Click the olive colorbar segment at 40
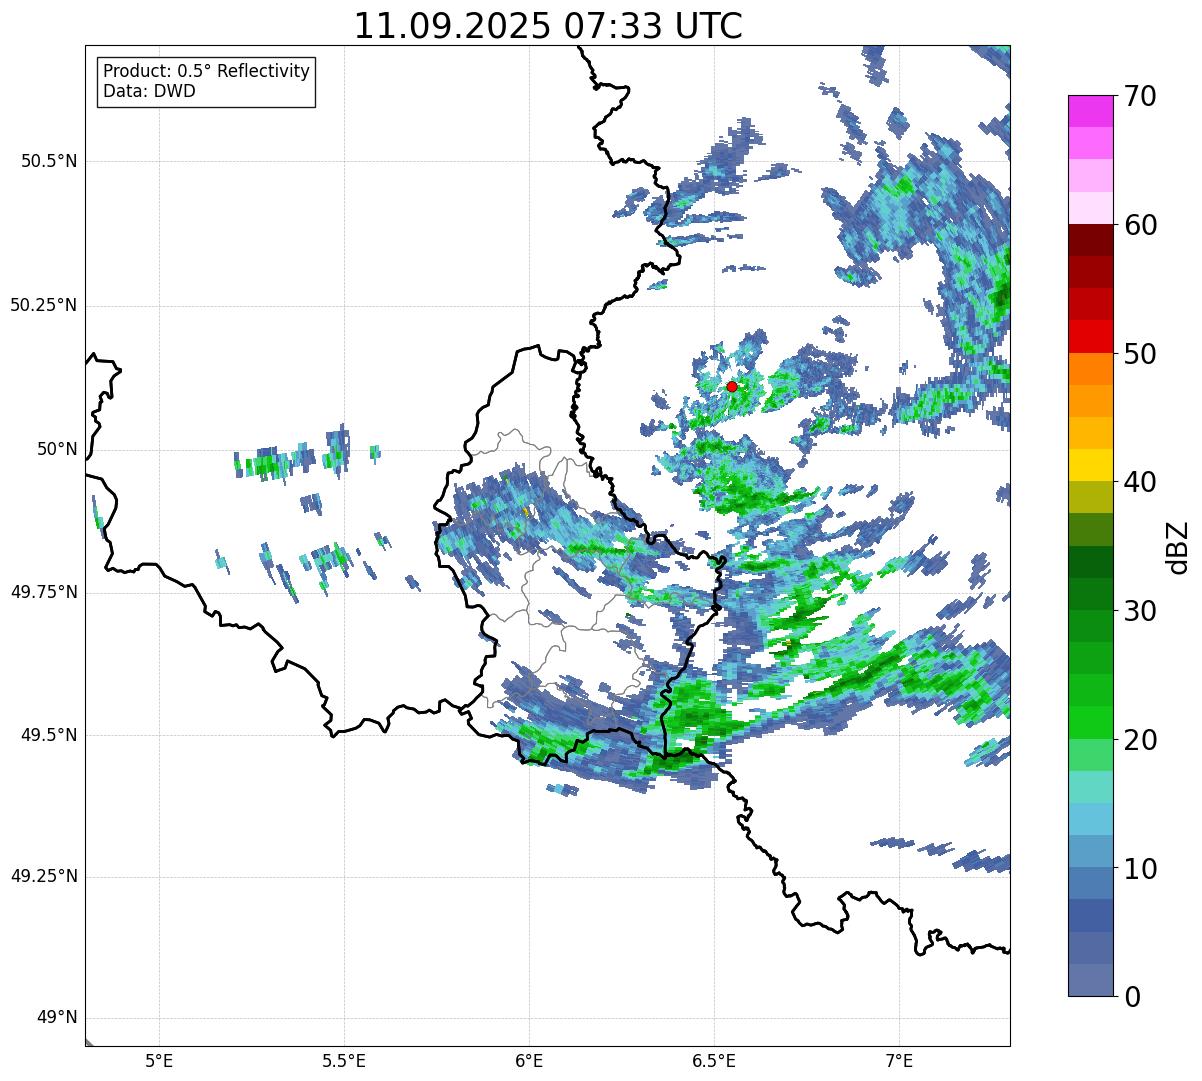Viewport: 1202px width, 1081px height. (1090, 497)
